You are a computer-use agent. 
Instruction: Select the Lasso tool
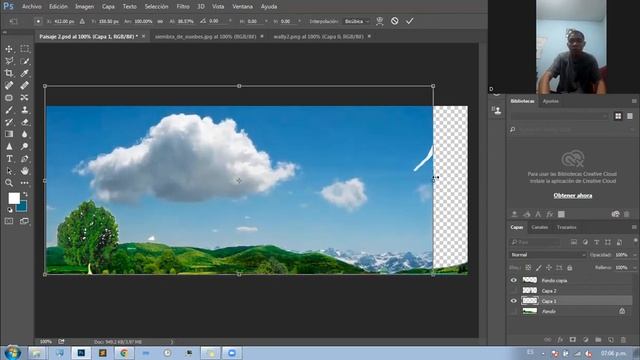tap(9, 61)
